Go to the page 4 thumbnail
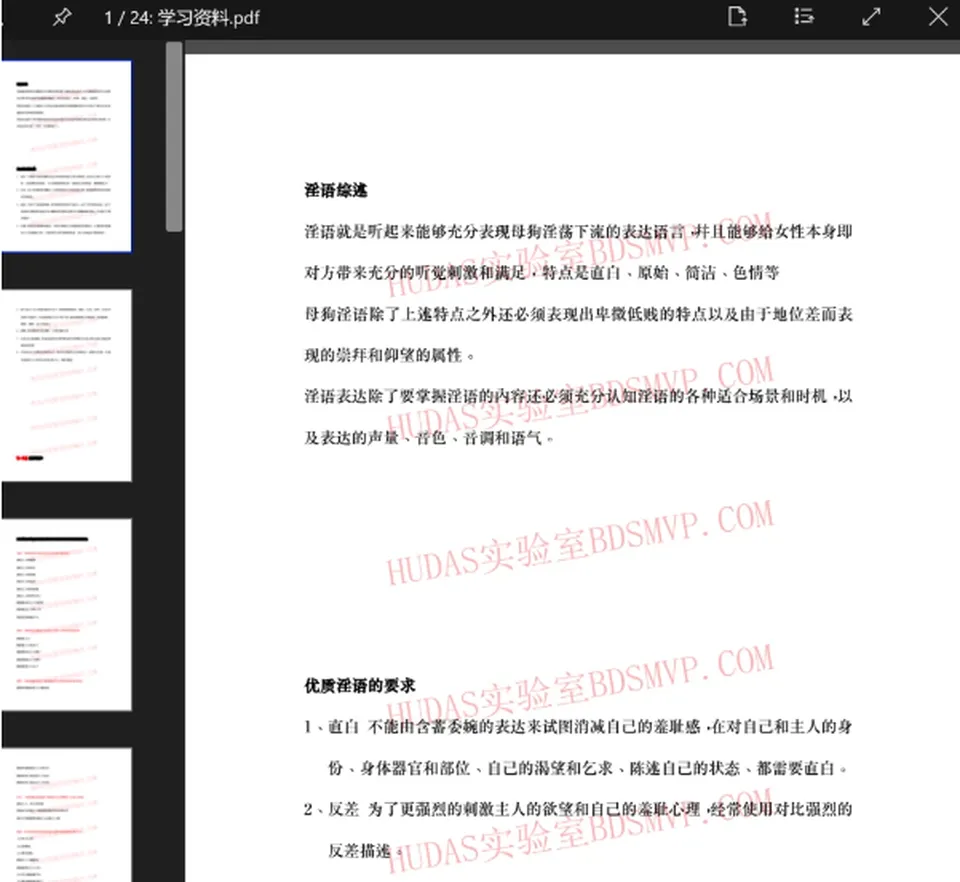 pyautogui.click(x=66, y=815)
